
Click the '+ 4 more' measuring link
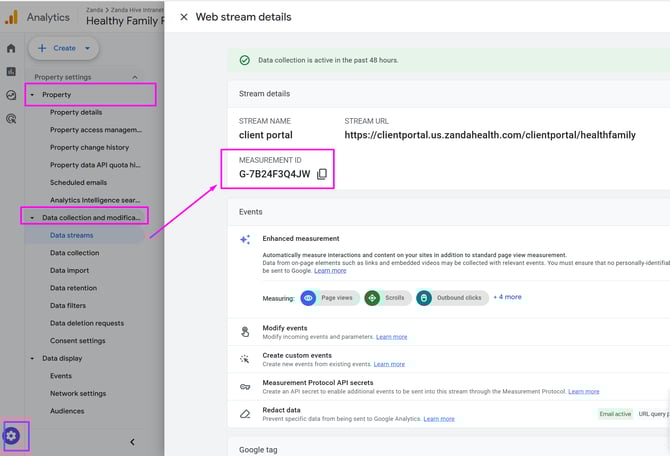coord(507,297)
